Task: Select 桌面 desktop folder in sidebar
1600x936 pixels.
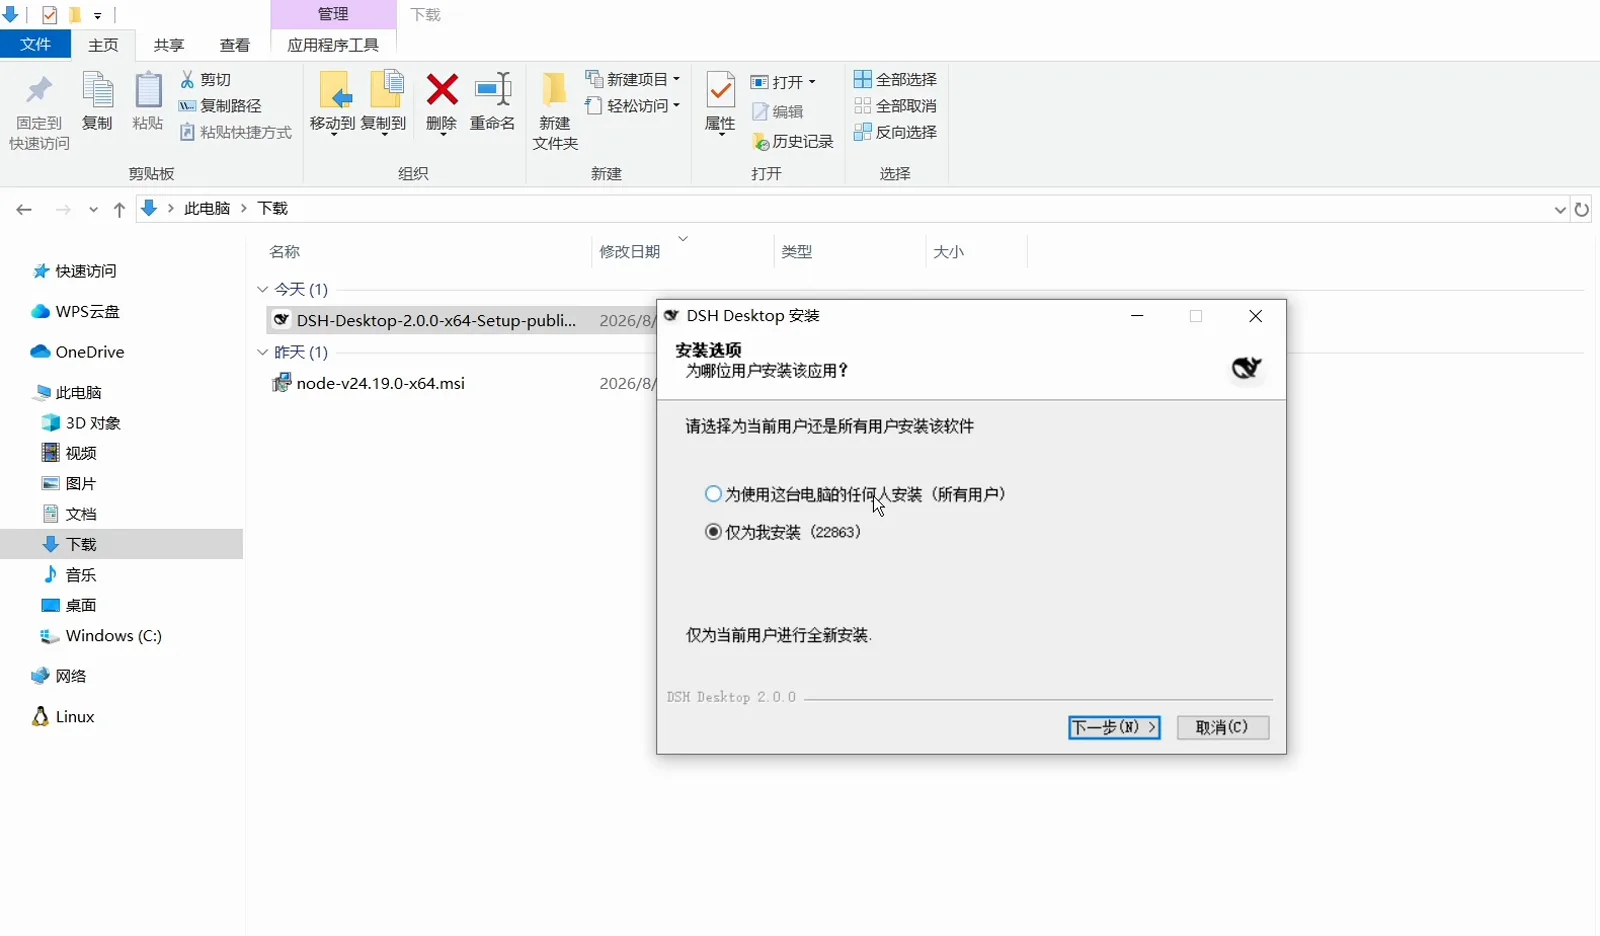Action: [x=69, y=605]
